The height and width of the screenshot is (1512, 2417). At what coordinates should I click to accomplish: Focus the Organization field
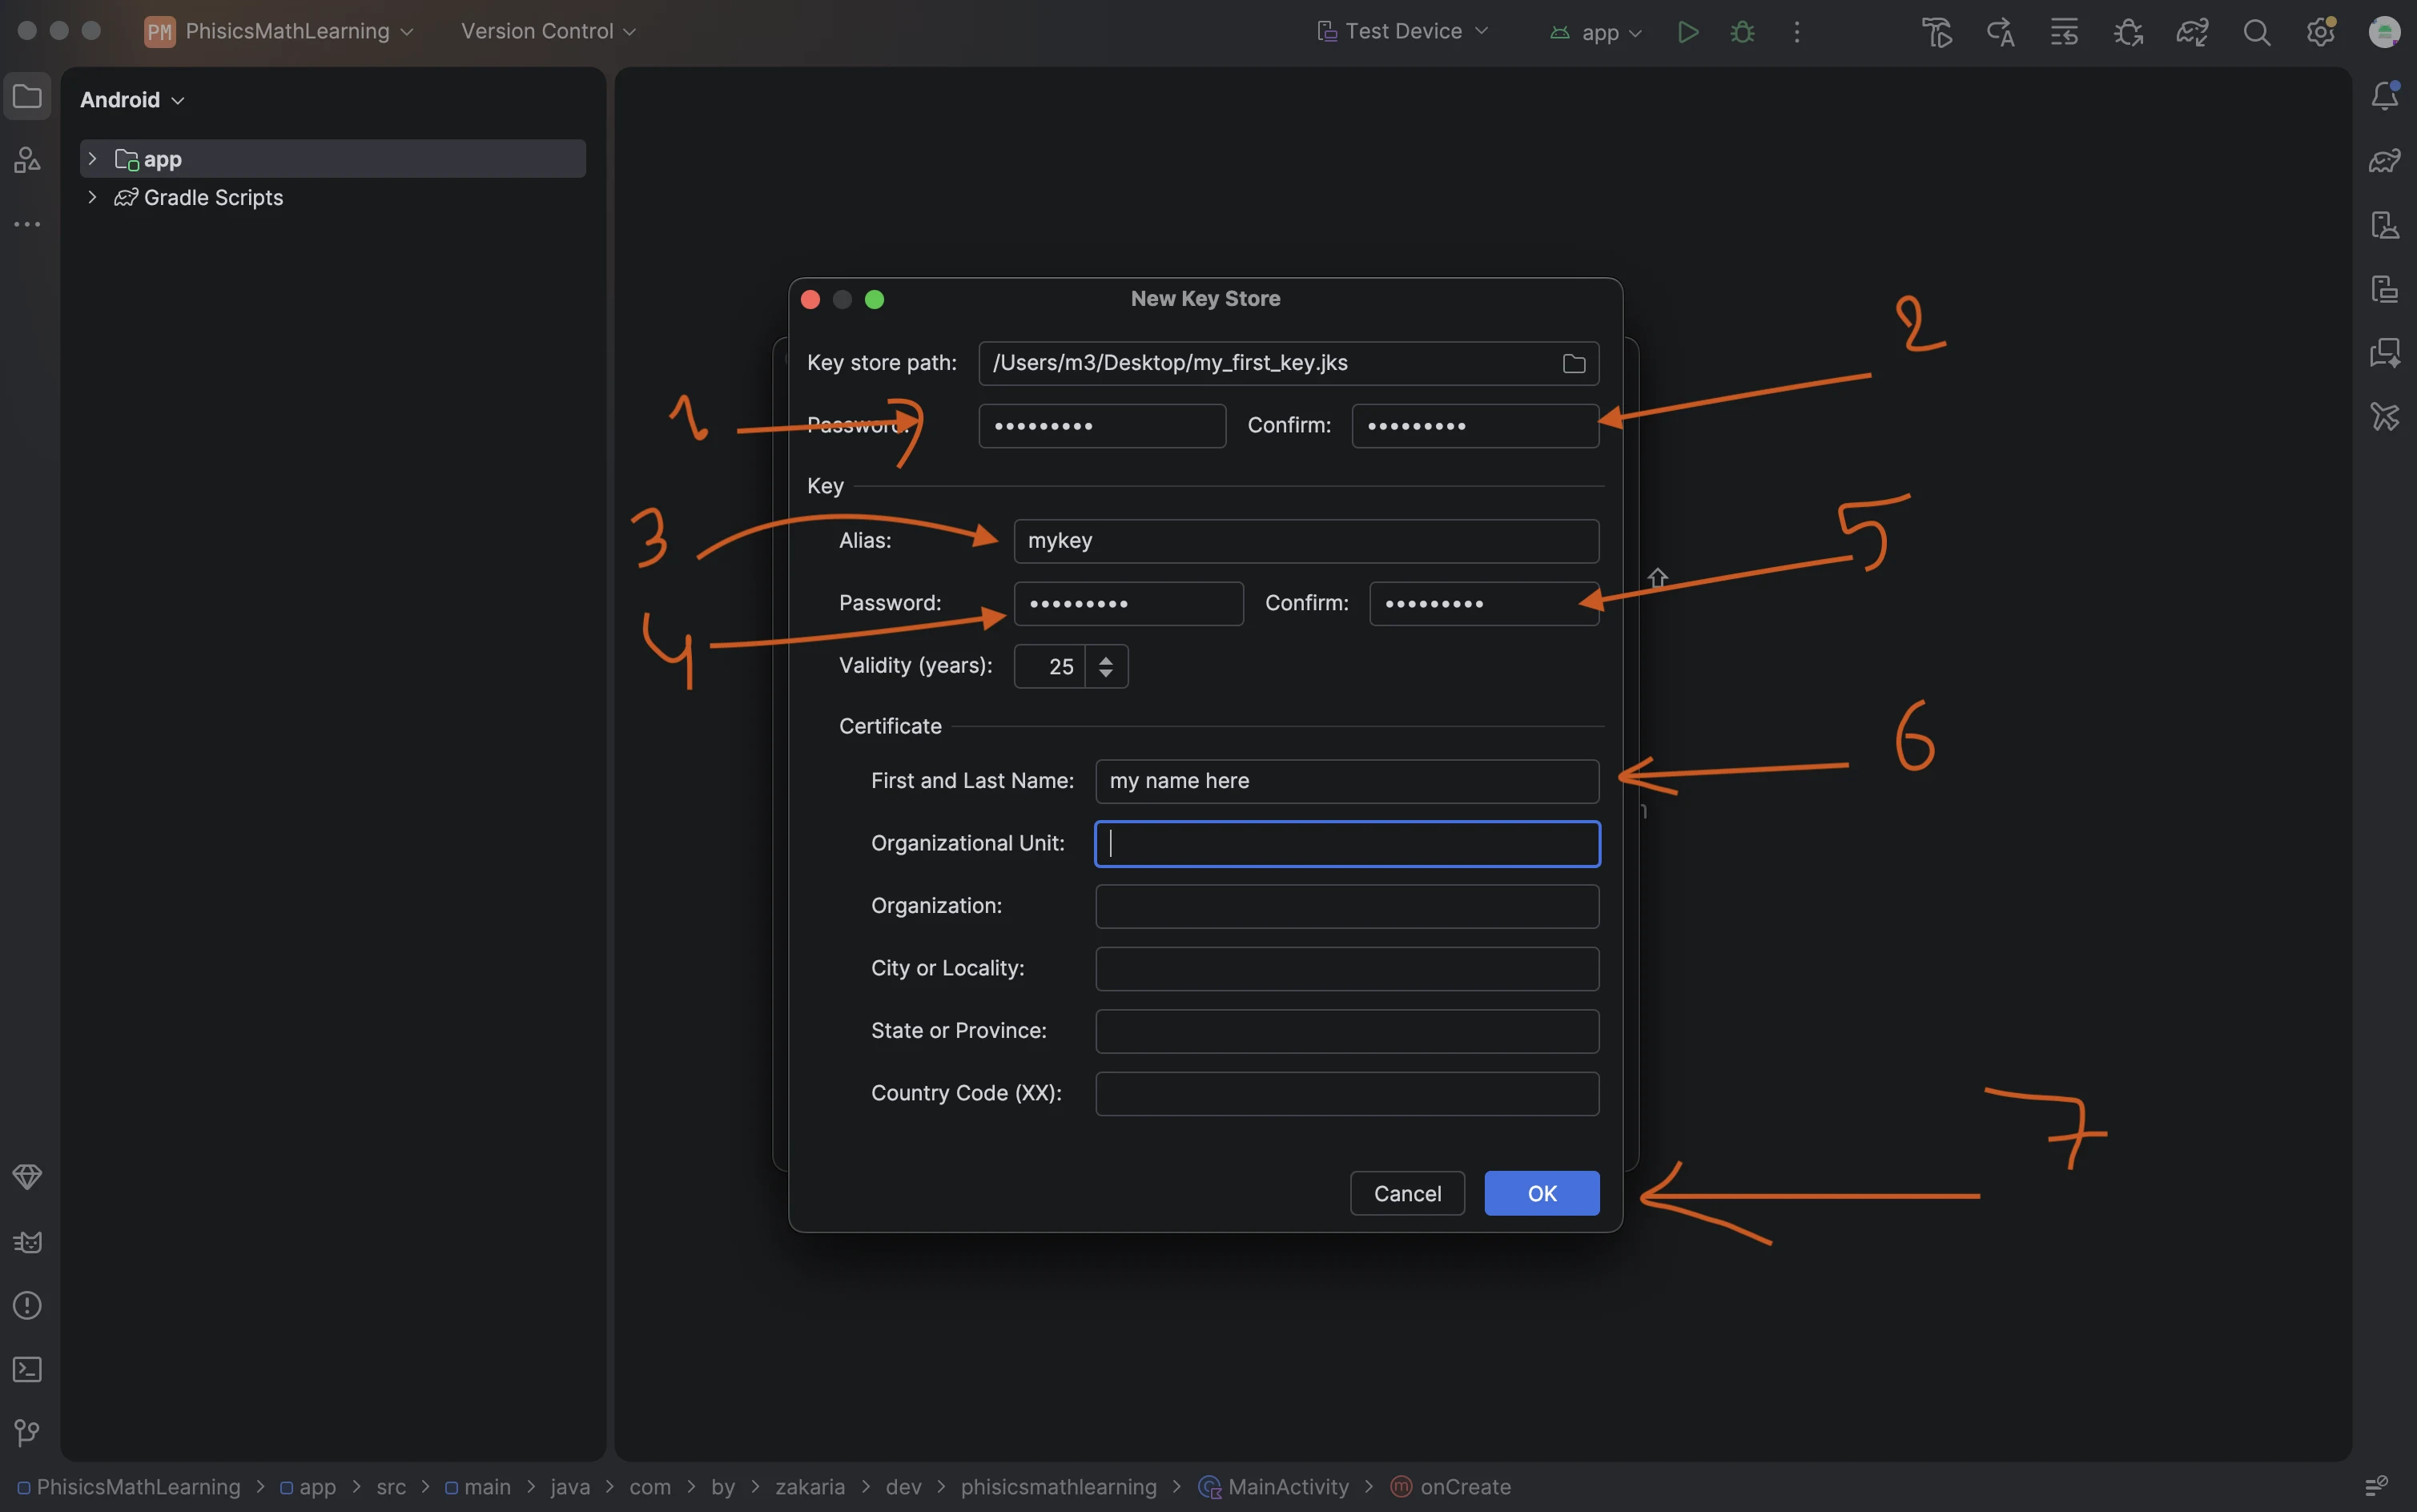pos(1347,907)
